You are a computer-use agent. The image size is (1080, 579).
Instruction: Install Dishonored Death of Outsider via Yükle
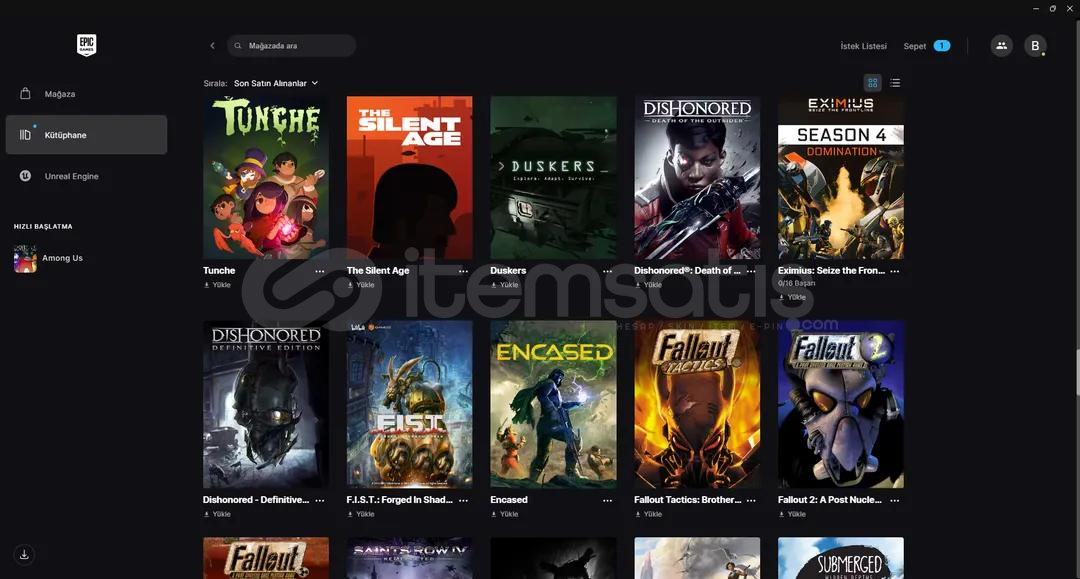click(x=649, y=285)
